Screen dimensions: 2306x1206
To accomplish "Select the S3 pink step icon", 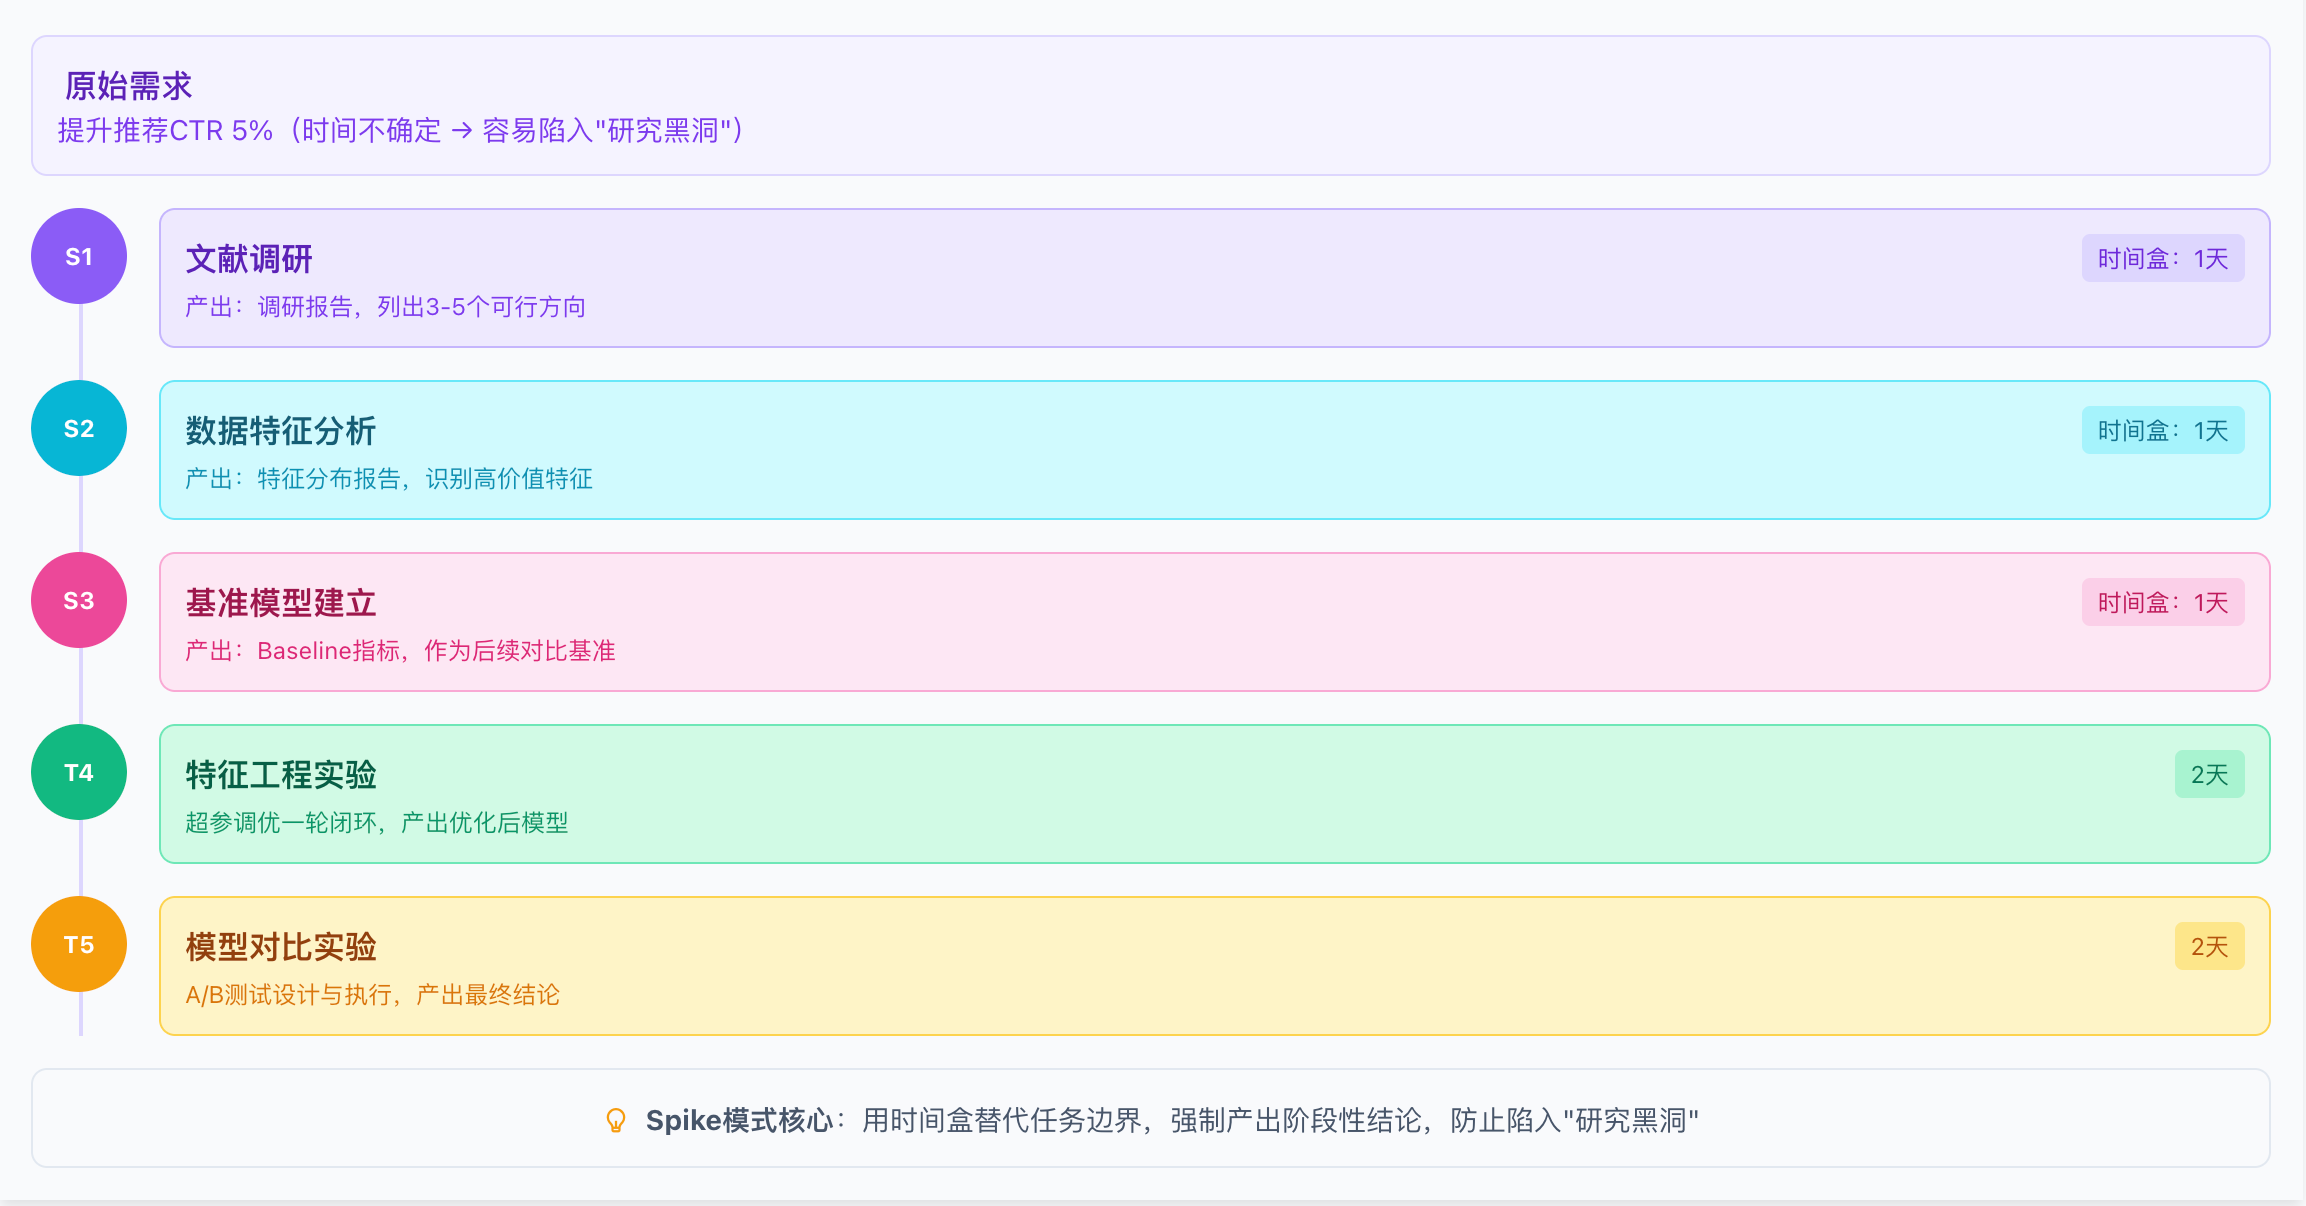I will (x=78, y=600).
